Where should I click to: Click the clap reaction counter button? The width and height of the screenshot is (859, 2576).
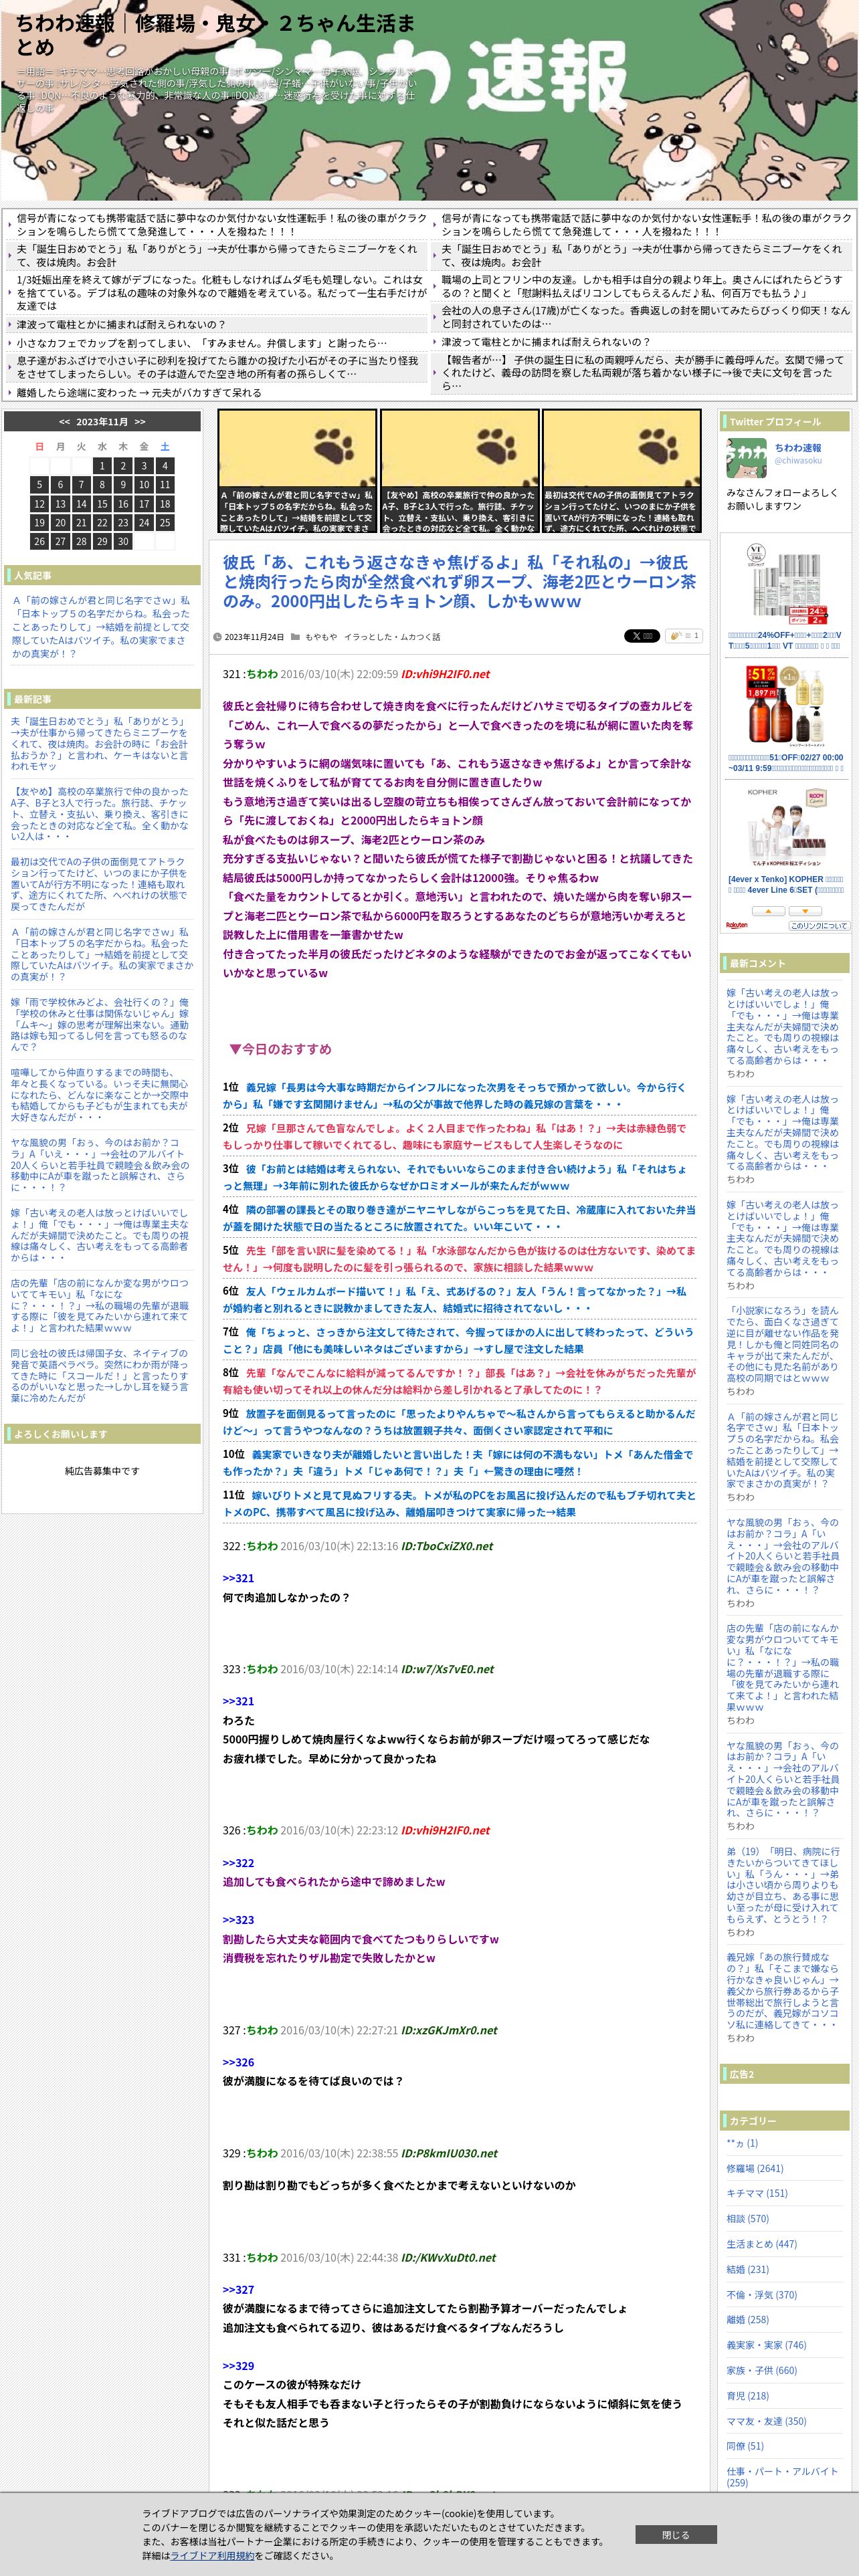684,636
